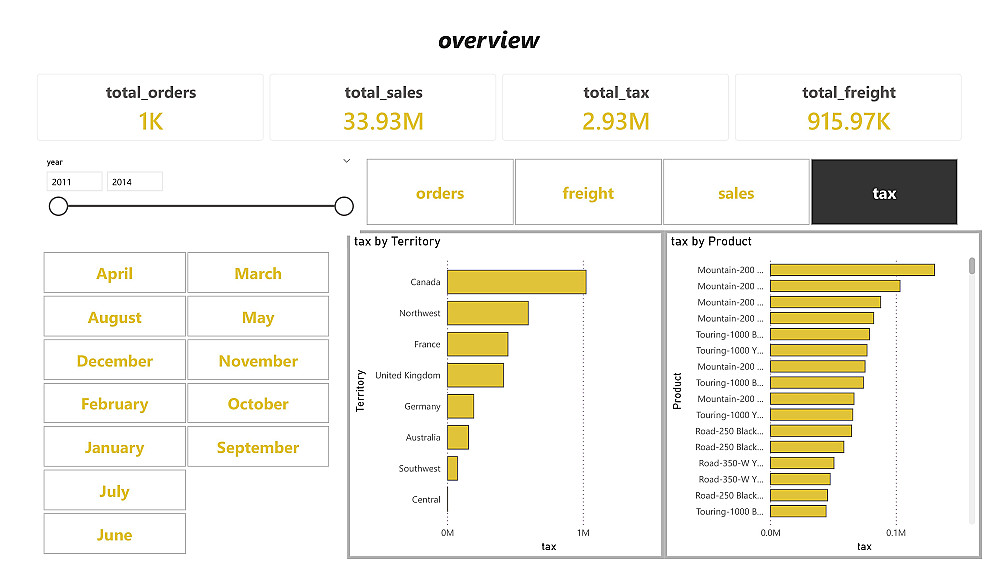
Task: Select the left handle of year slider
Action: [58, 206]
